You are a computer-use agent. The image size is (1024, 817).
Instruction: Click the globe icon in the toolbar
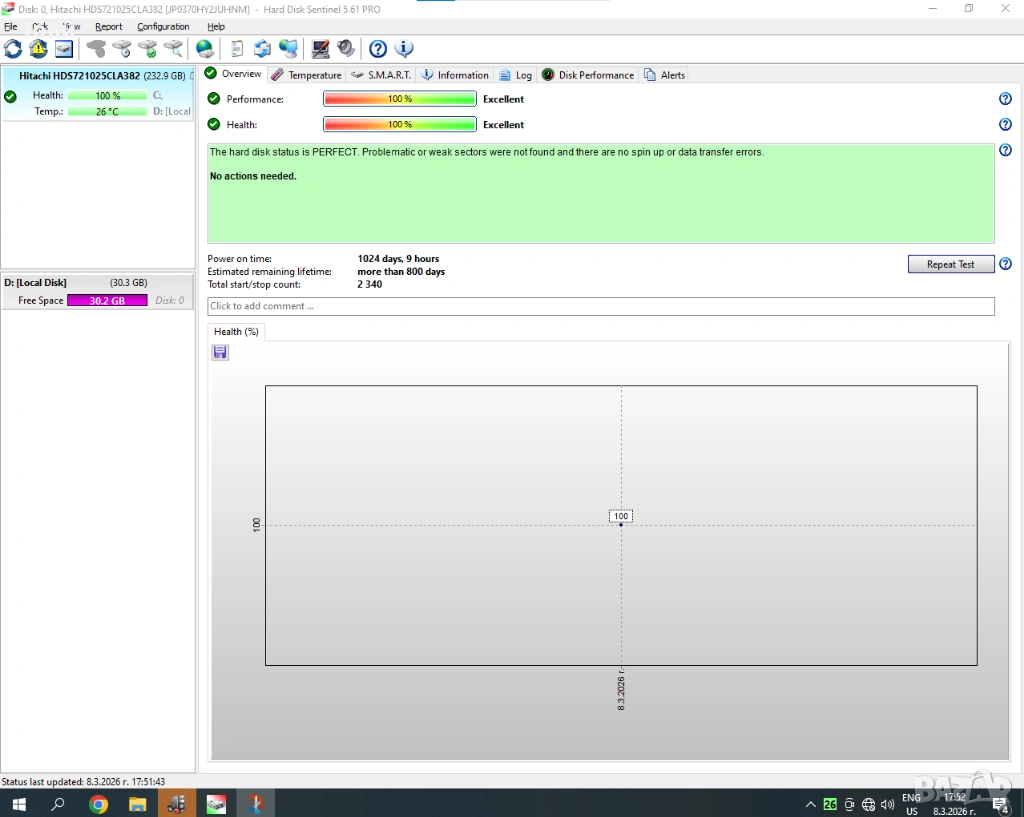(204, 49)
